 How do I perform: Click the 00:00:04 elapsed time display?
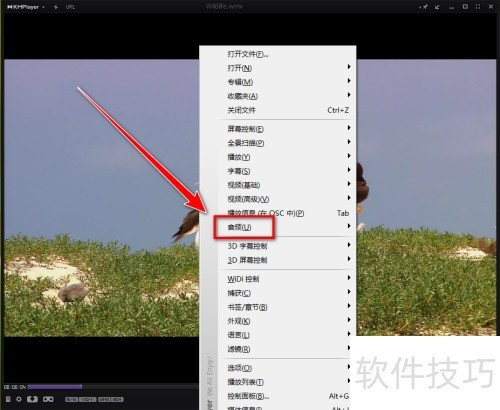tap(15, 387)
